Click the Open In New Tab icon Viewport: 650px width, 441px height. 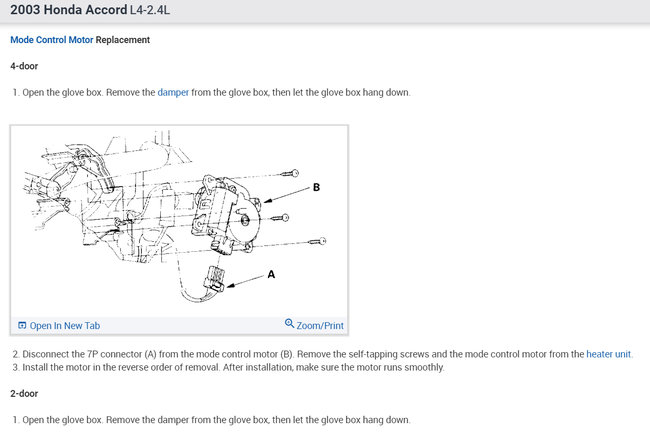22,325
